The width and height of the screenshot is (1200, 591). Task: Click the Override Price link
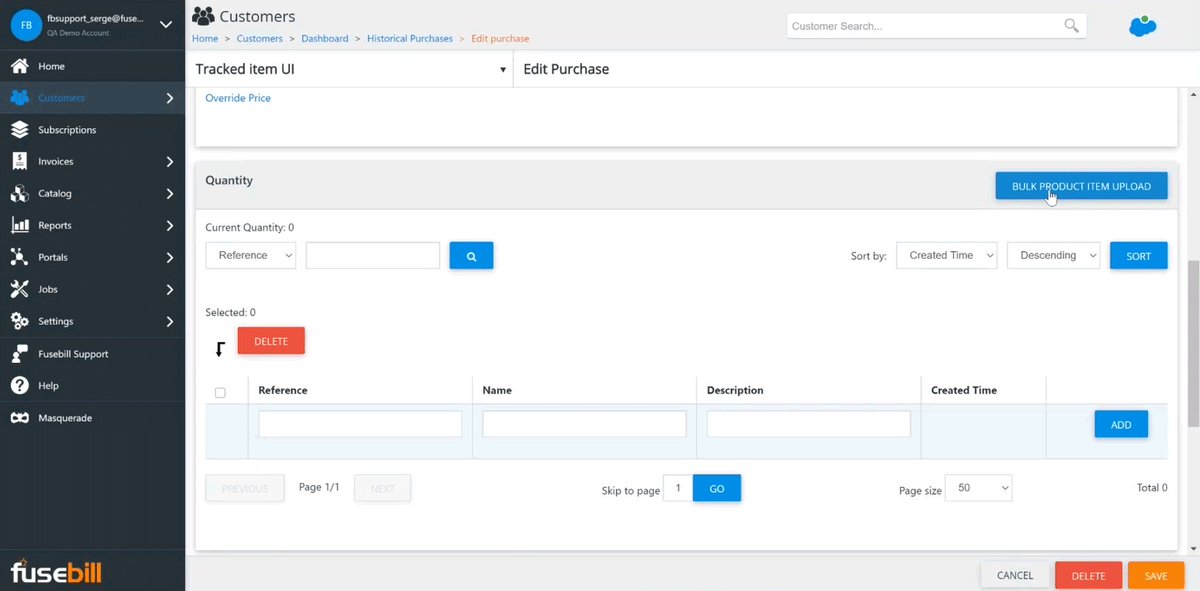pos(238,98)
